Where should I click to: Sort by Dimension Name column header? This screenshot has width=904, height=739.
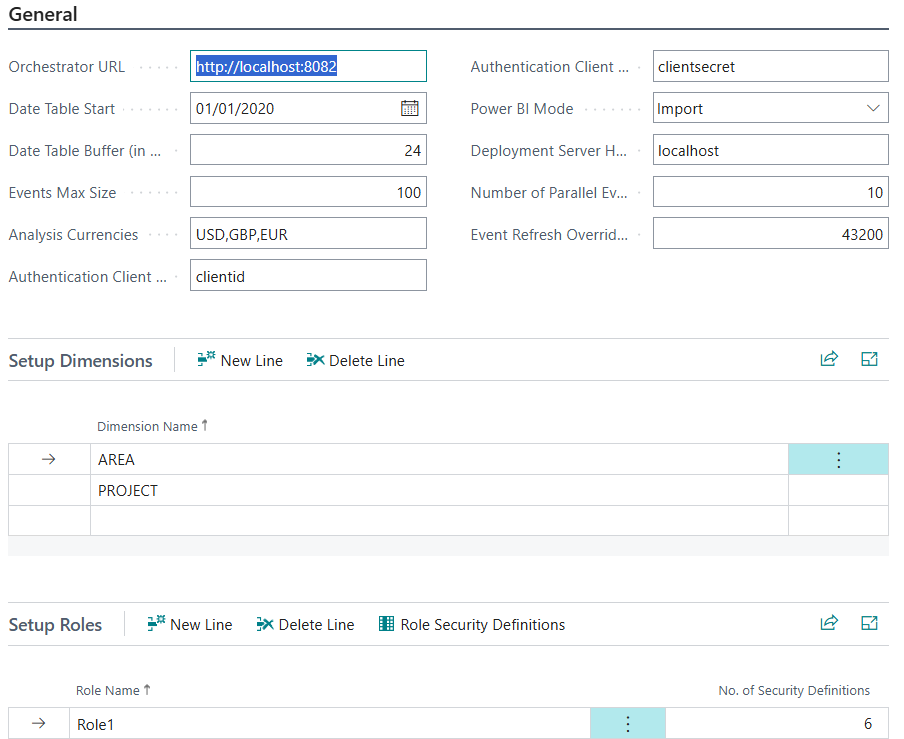pyautogui.click(x=152, y=427)
